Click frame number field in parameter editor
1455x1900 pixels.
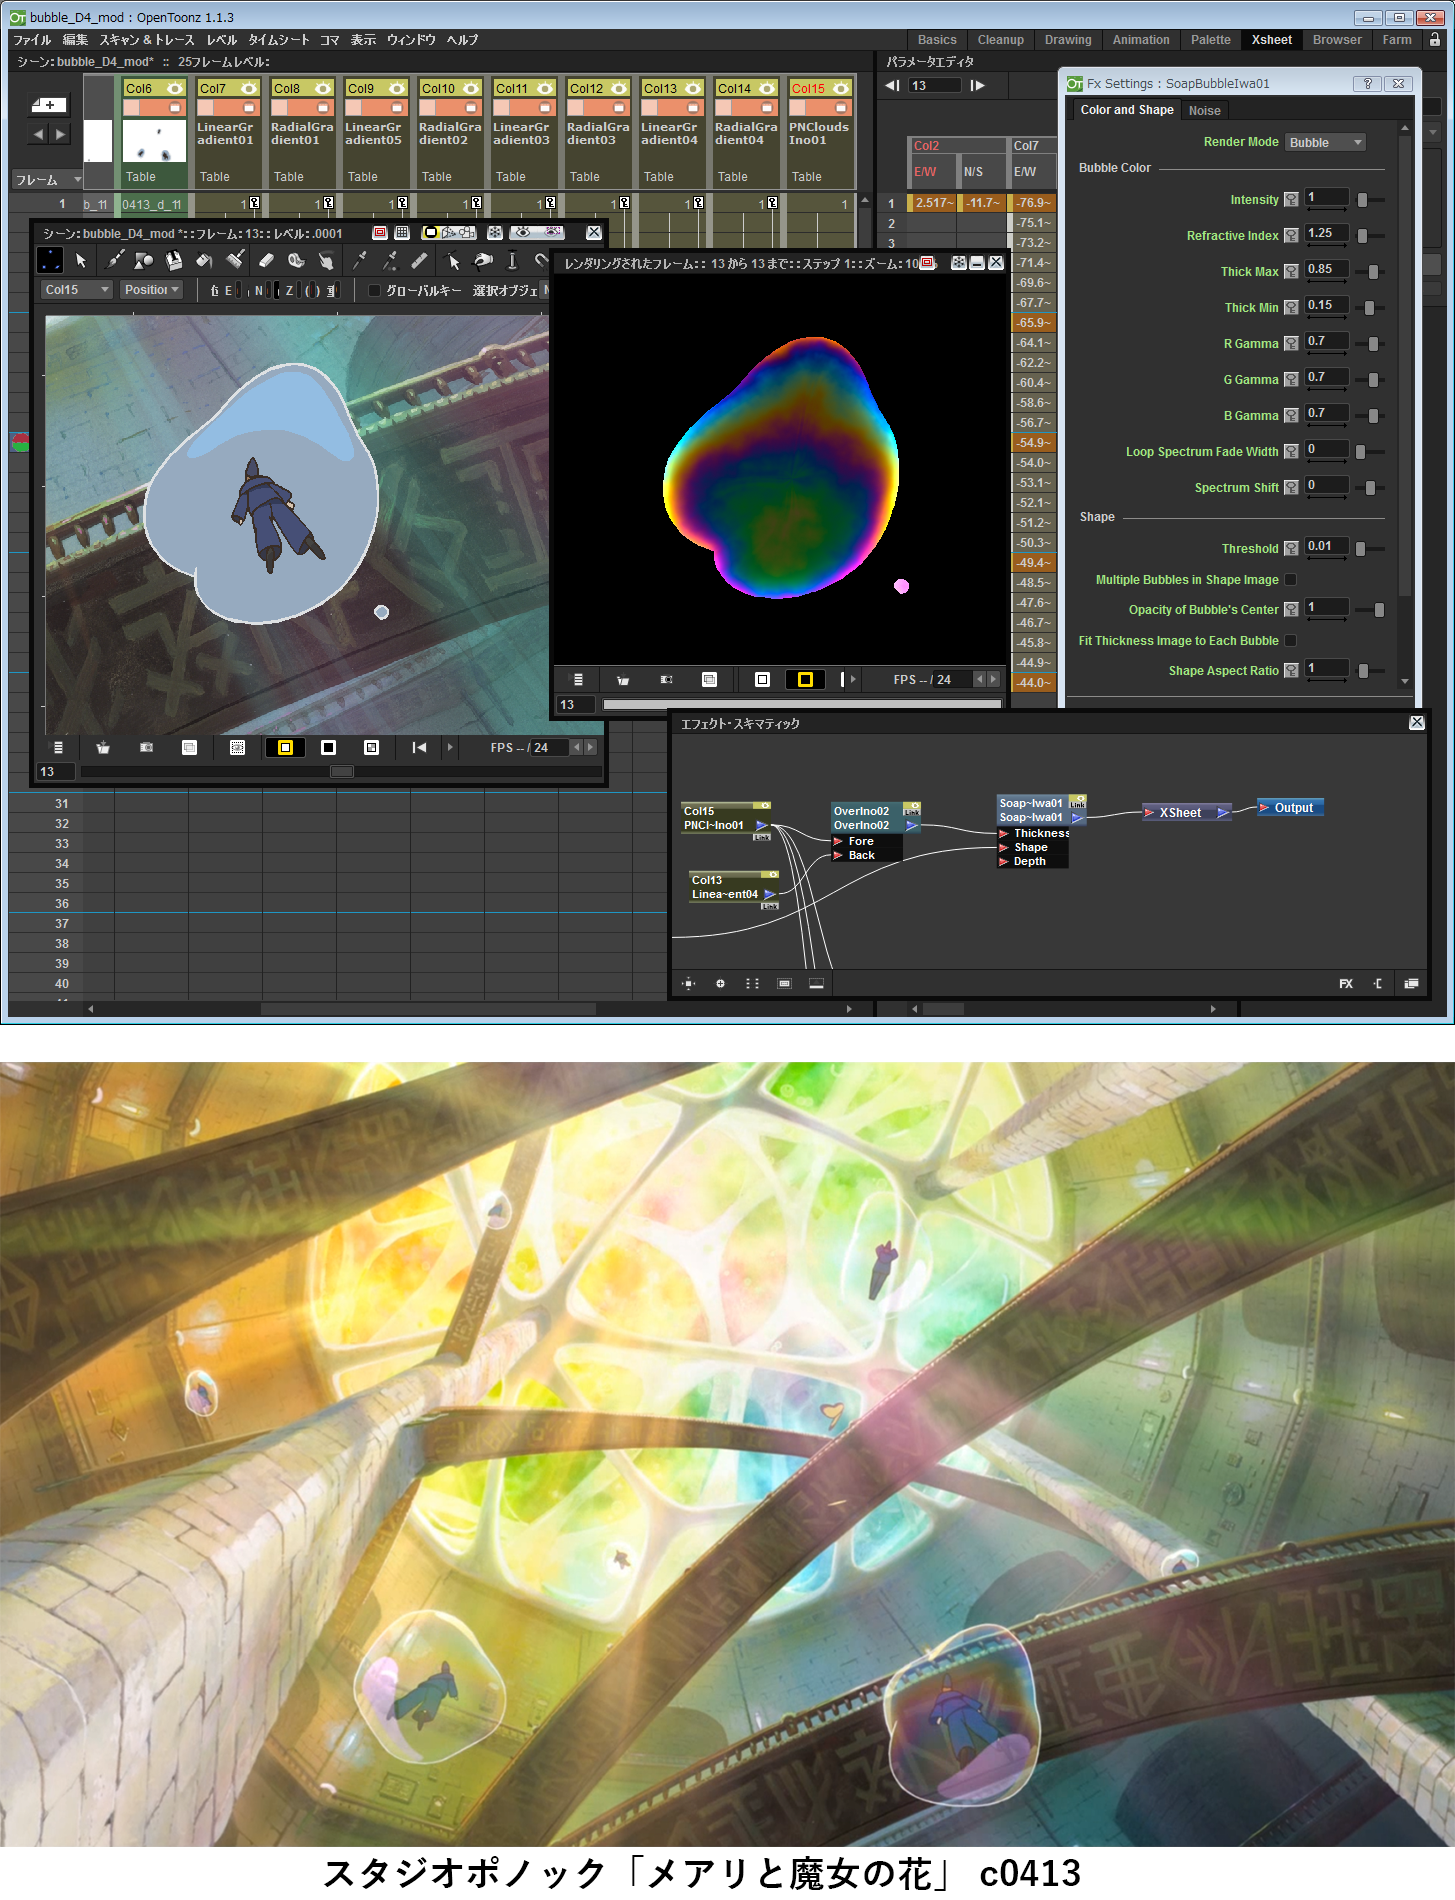[x=934, y=86]
